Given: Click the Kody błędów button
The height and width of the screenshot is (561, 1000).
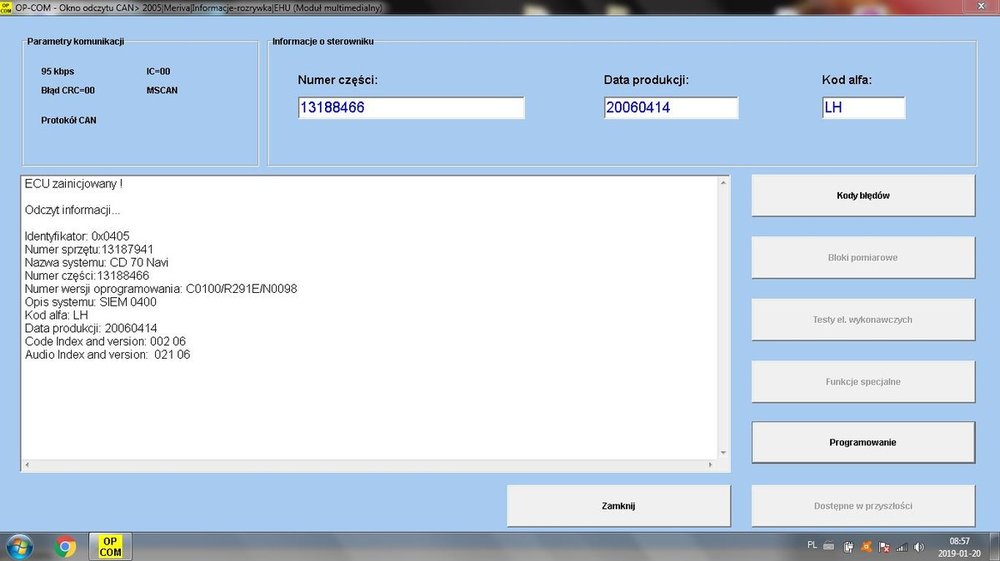Looking at the screenshot, I should coord(863,195).
